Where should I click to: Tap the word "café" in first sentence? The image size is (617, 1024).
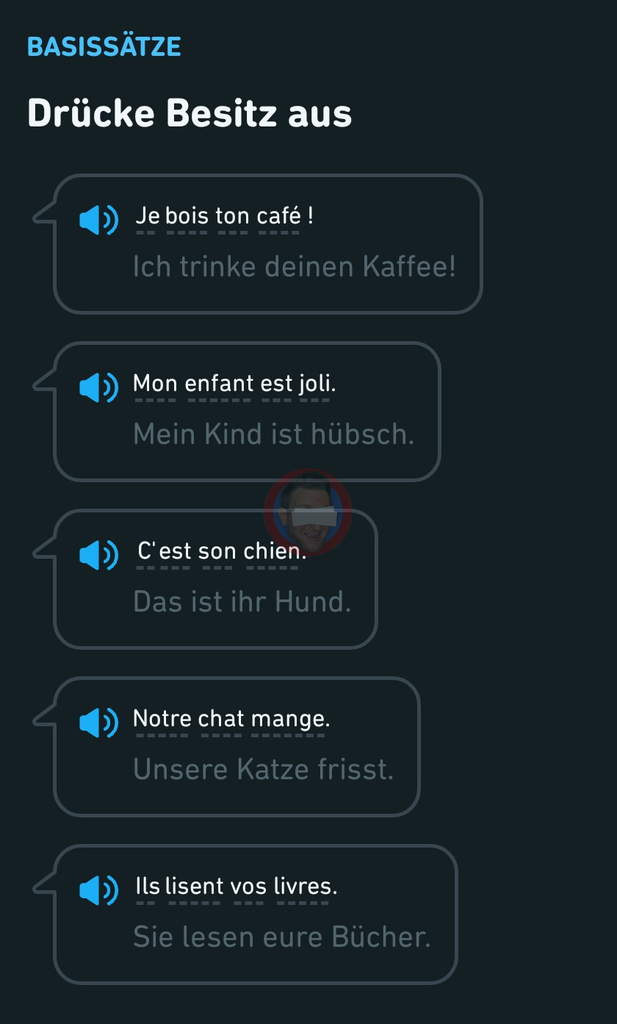tap(279, 216)
